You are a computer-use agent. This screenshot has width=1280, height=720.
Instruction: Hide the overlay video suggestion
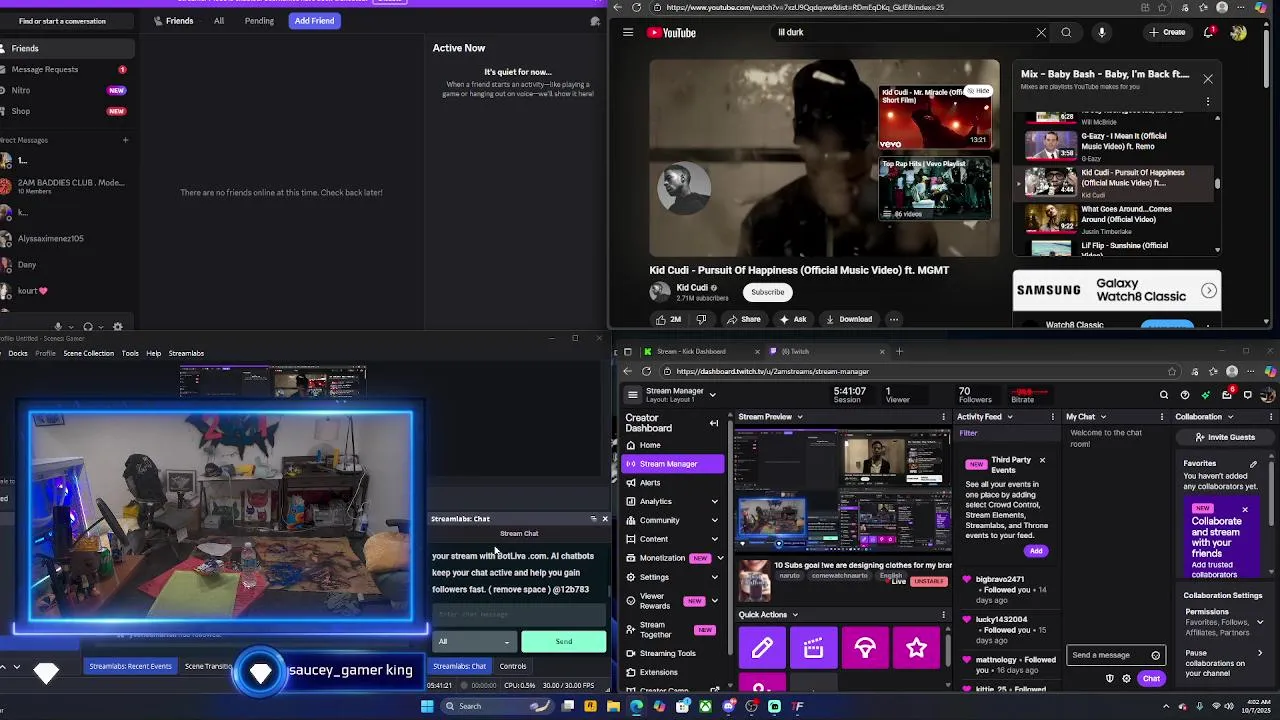pos(978,91)
